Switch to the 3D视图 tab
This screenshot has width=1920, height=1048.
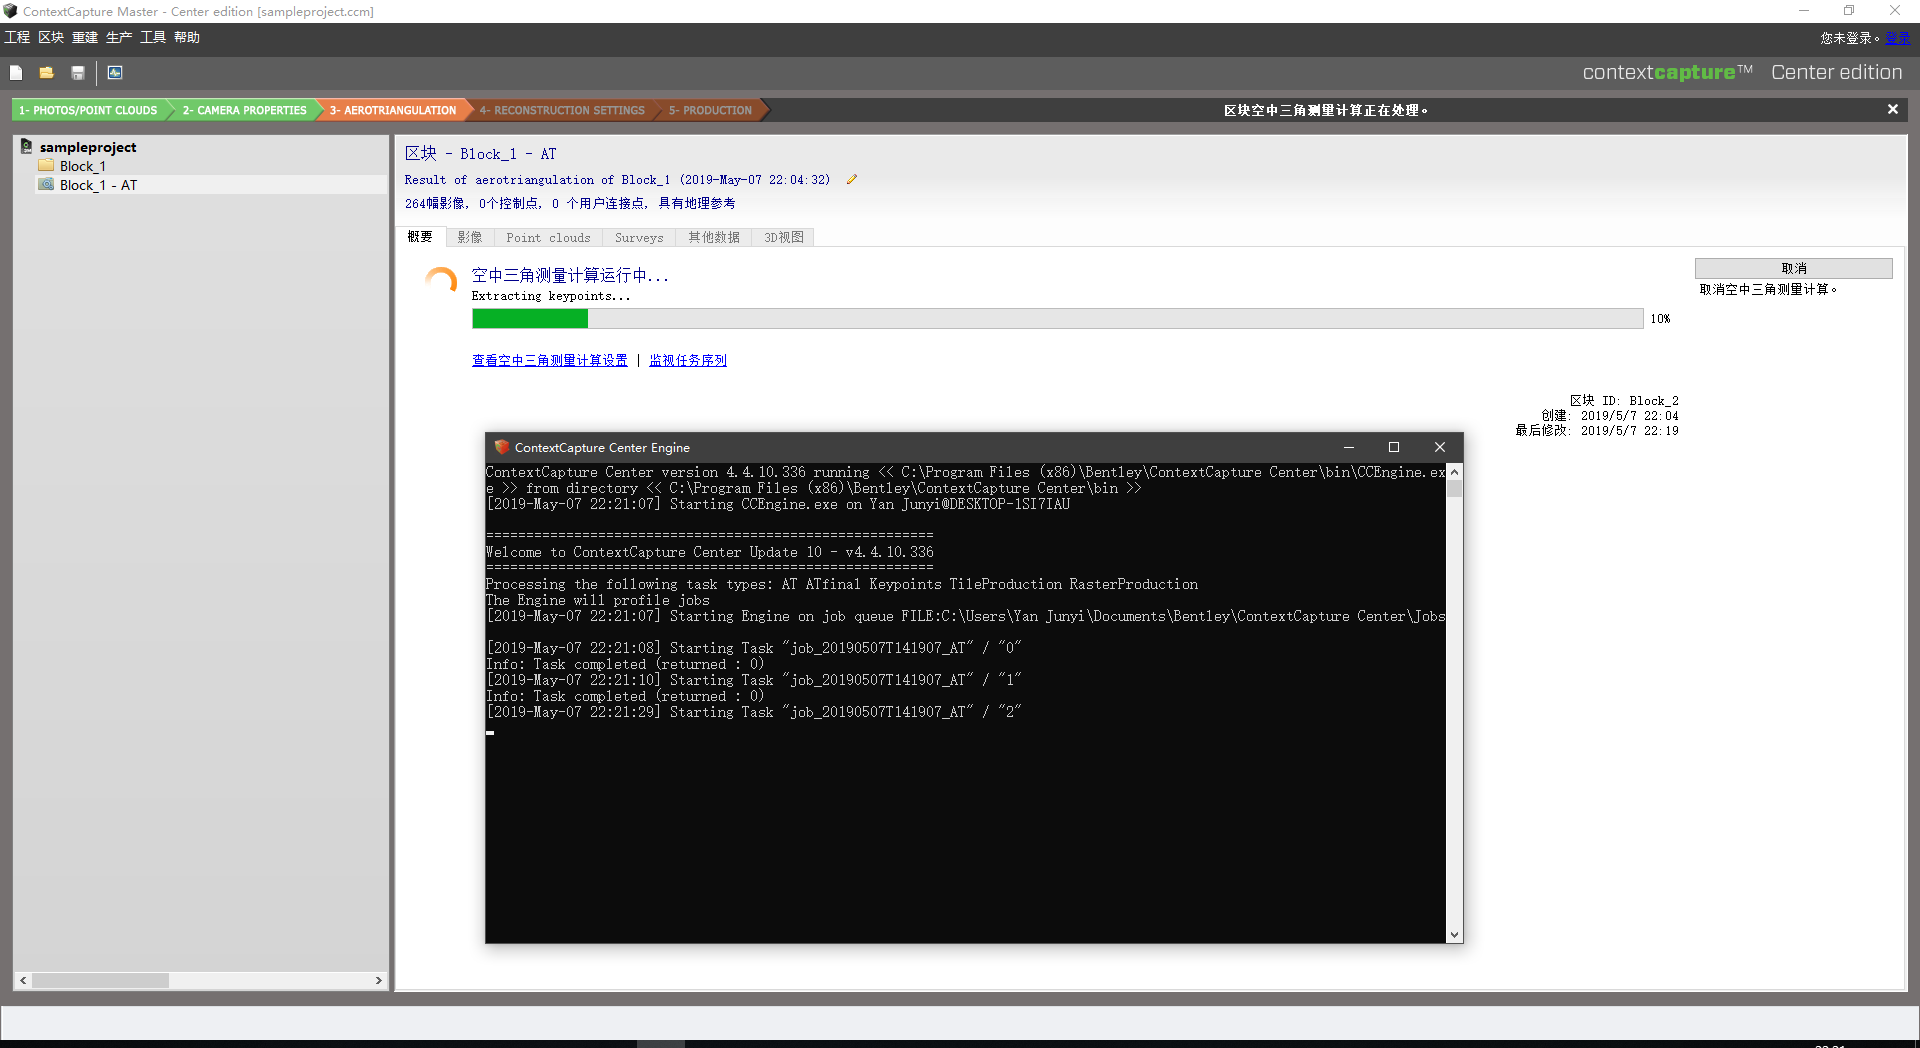click(x=783, y=237)
